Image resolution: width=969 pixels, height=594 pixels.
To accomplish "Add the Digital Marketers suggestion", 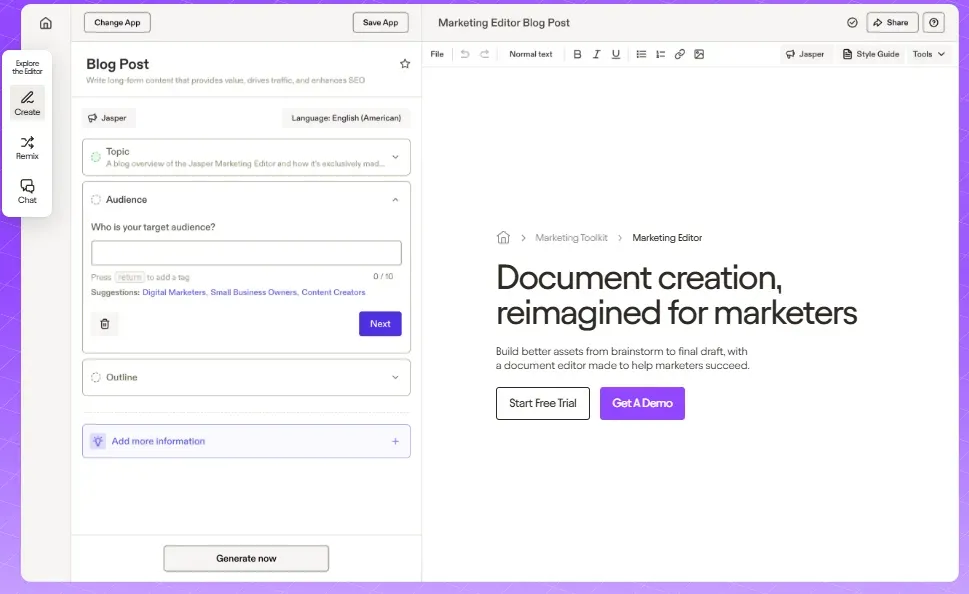I will point(174,292).
